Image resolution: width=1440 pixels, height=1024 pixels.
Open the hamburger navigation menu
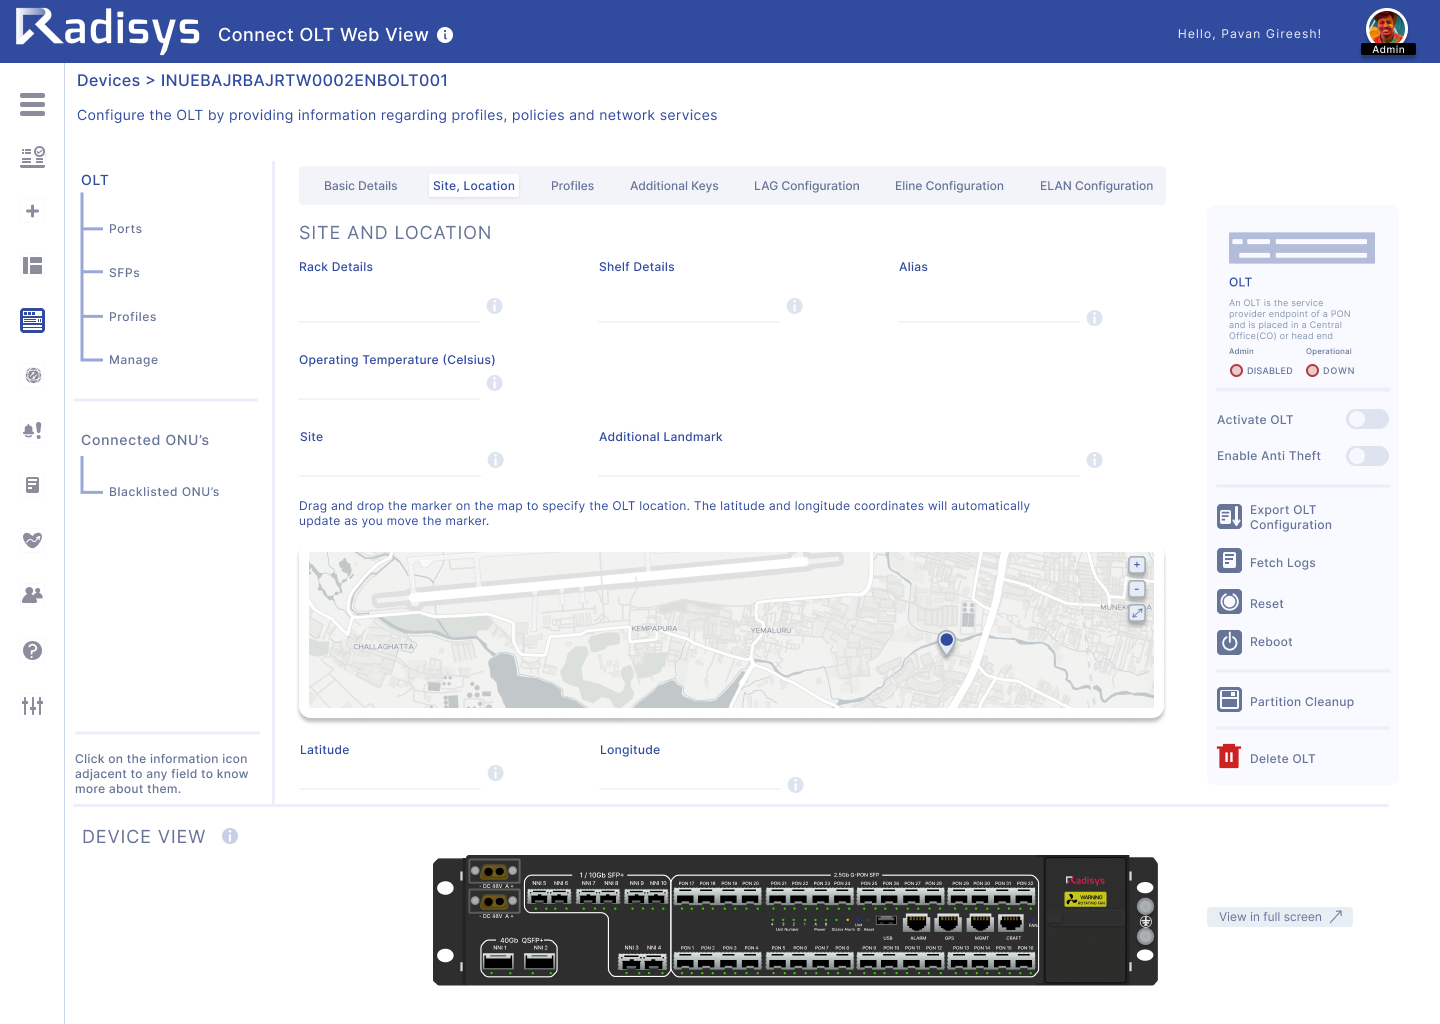[32, 104]
